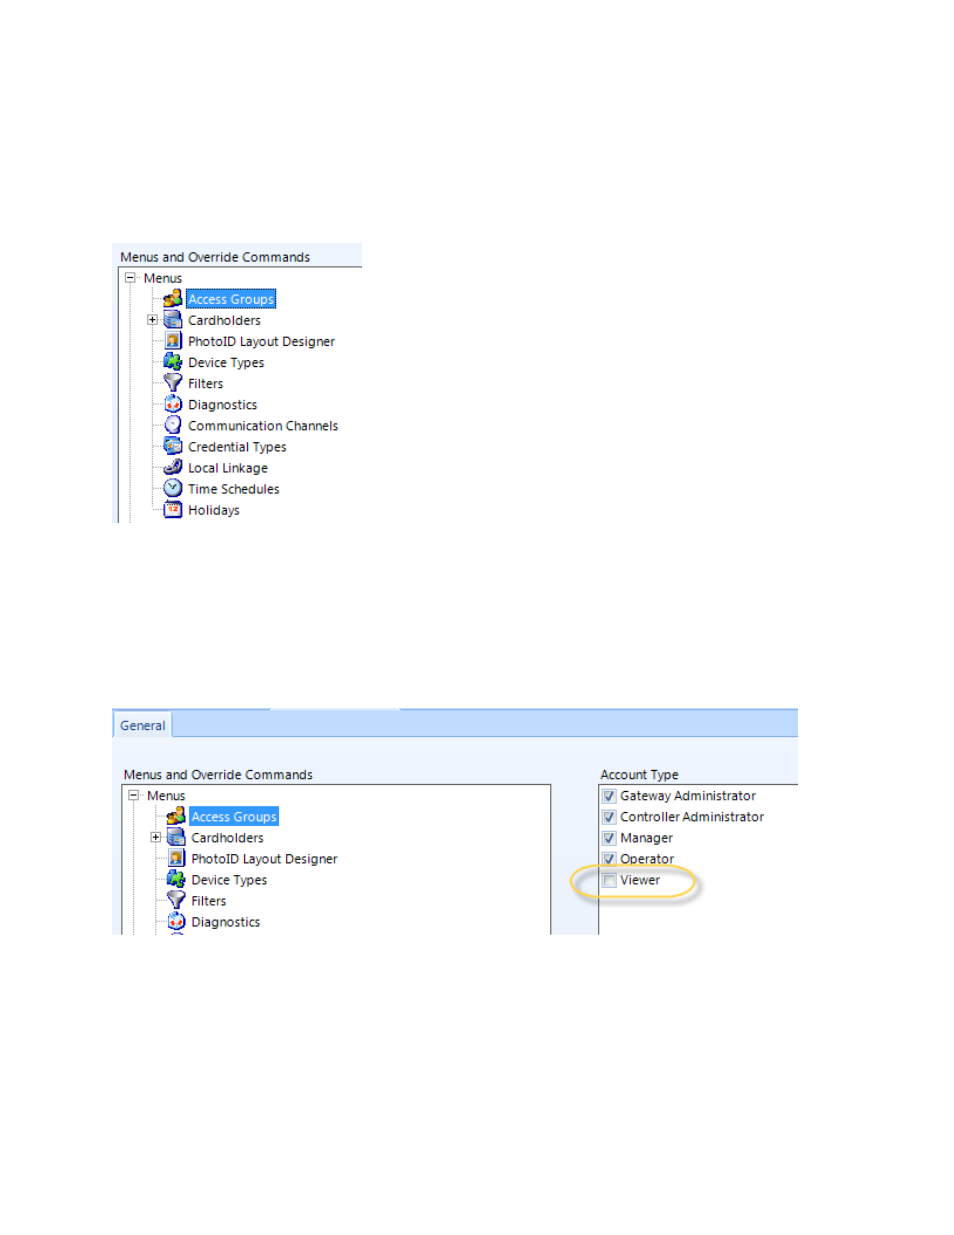Select Communication Channels tree item
Viewport: 954px width, 1235px height.
263,425
